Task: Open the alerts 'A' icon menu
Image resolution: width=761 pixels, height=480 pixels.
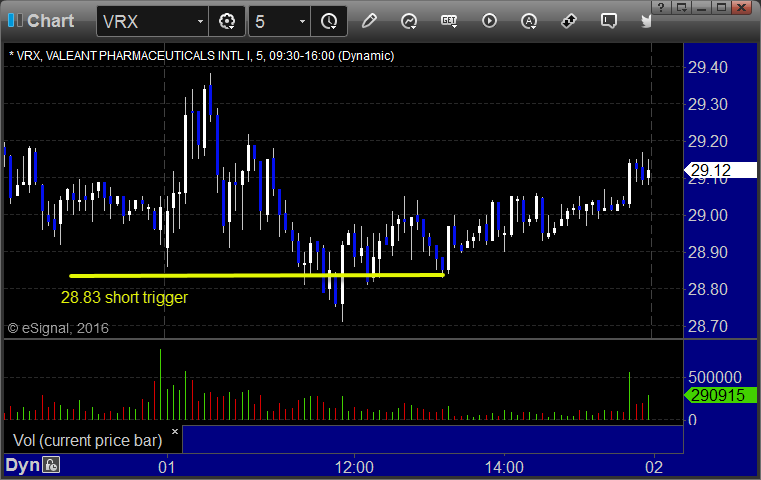Action: tap(529, 21)
